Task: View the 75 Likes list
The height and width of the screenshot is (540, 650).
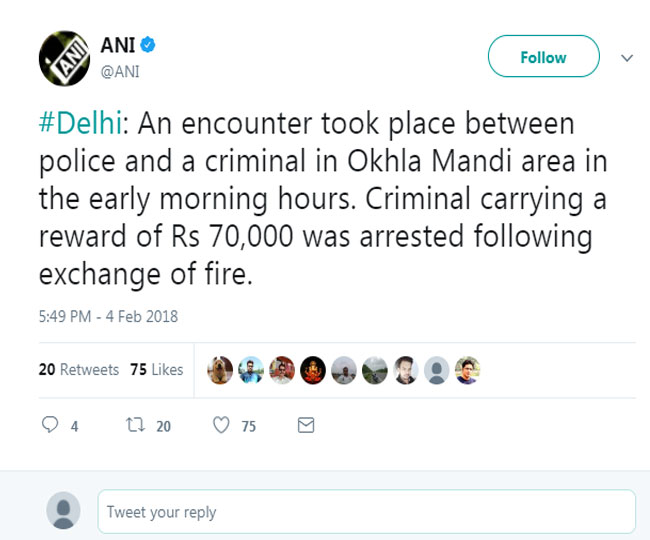Action: click(156, 369)
